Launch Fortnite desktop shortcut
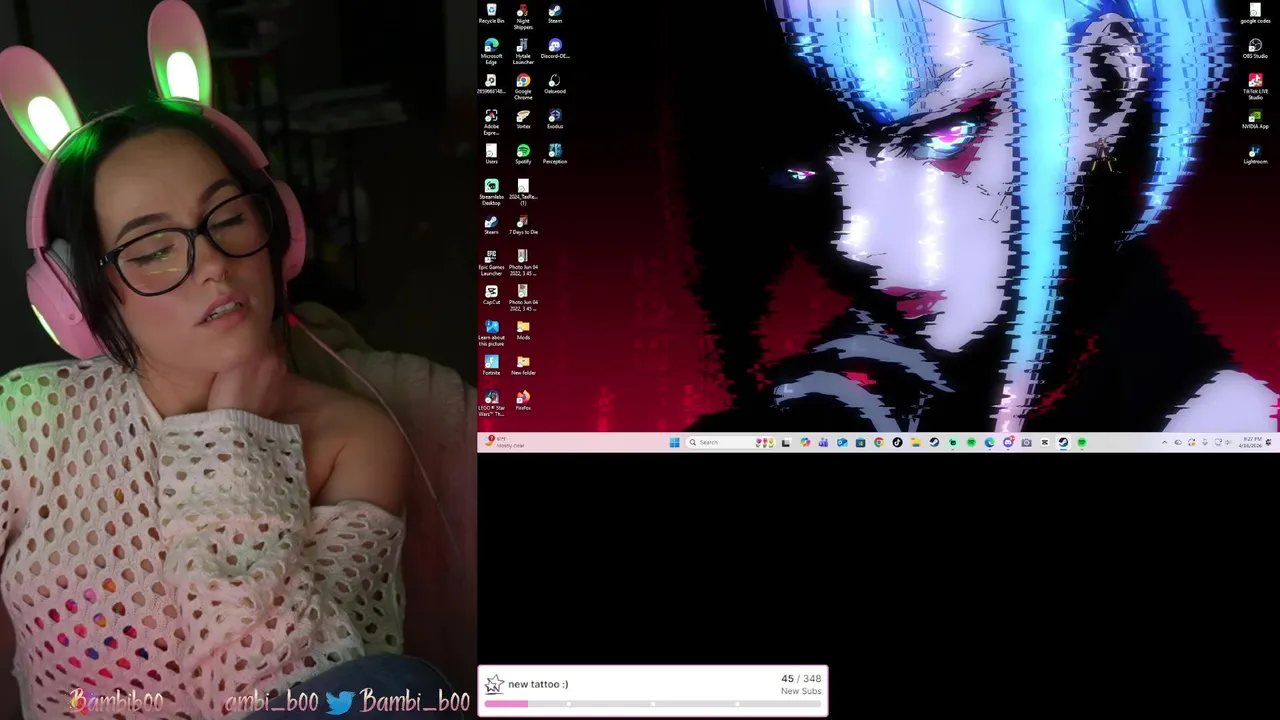 click(x=491, y=365)
